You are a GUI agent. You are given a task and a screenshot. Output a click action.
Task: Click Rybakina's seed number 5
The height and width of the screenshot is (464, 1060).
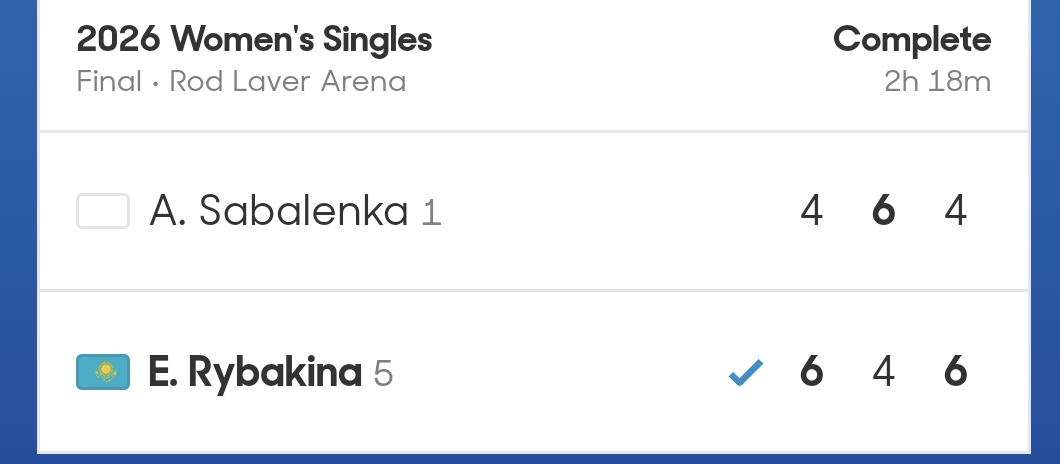click(x=383, y=373)
